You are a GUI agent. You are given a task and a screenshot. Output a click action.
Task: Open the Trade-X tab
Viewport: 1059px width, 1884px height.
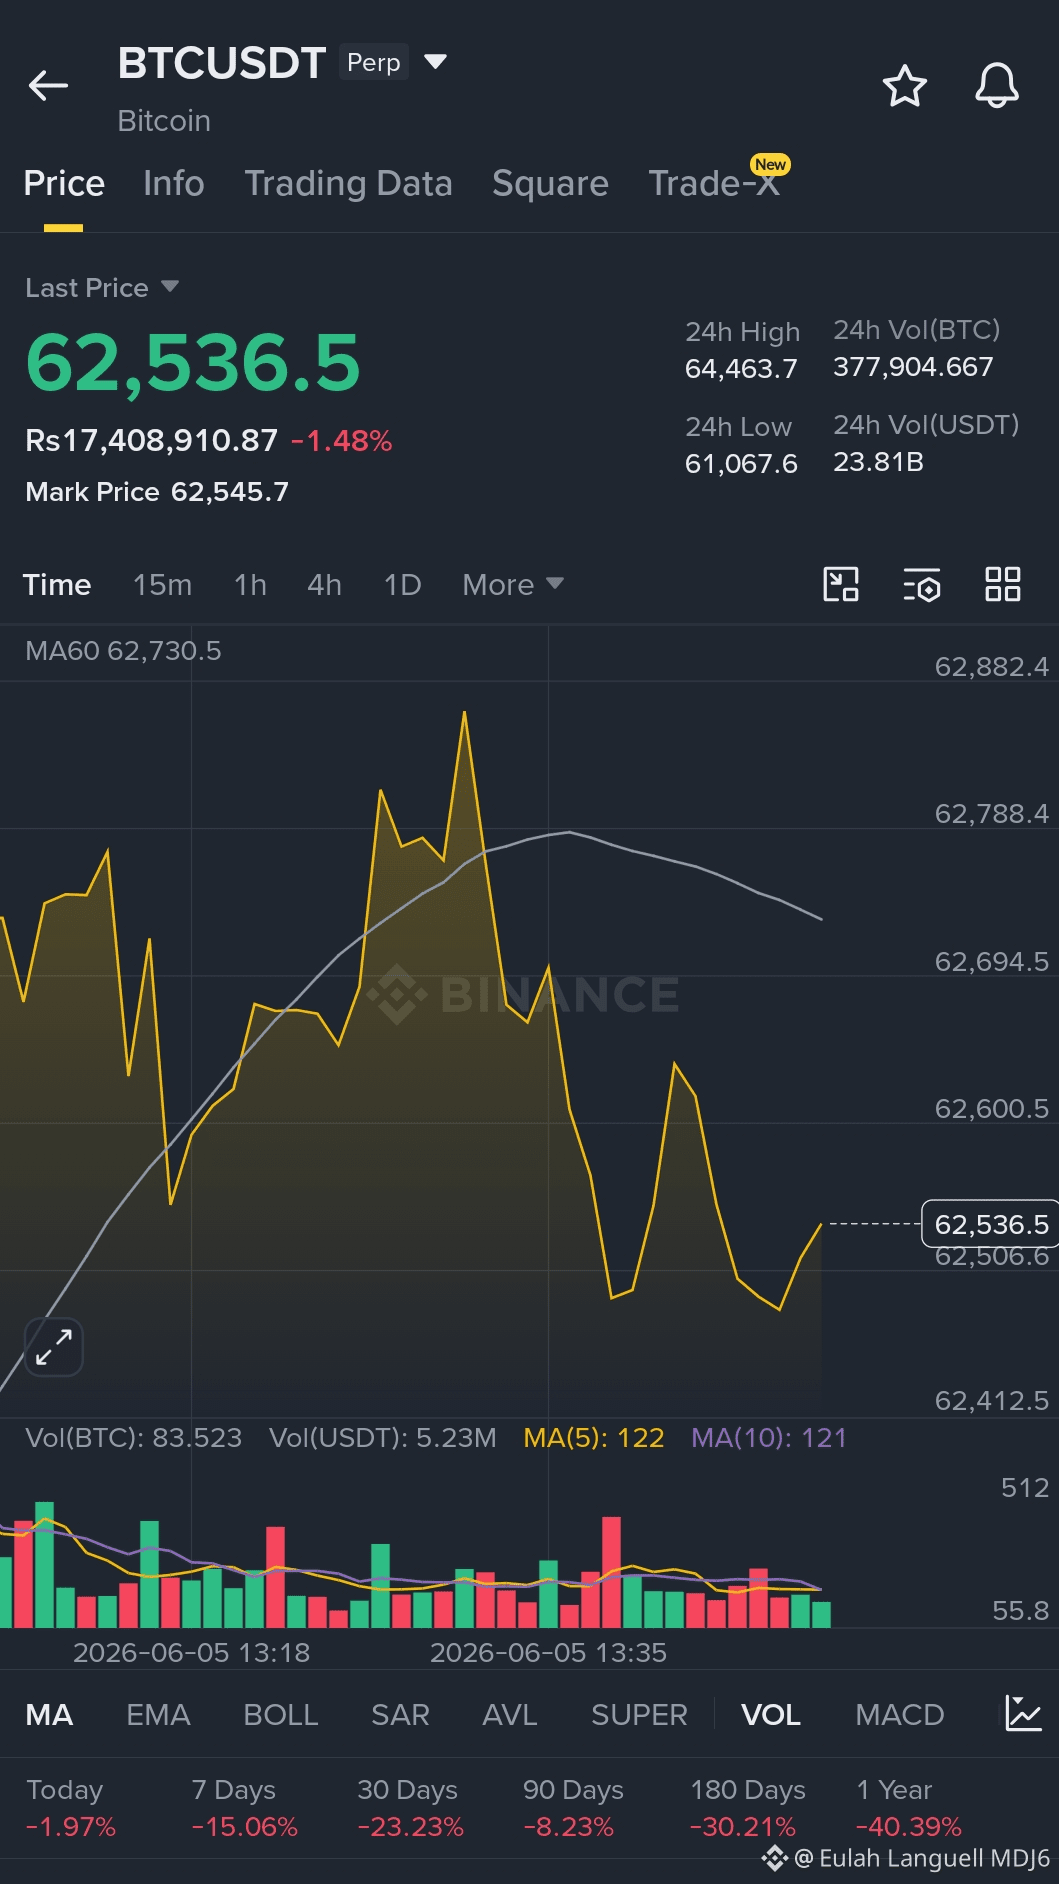tap(714, 183)
